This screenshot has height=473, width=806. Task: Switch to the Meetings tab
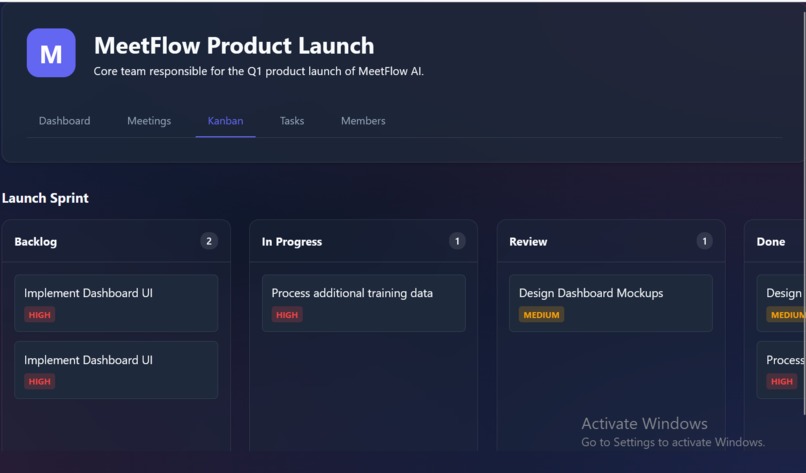point(149,121)
